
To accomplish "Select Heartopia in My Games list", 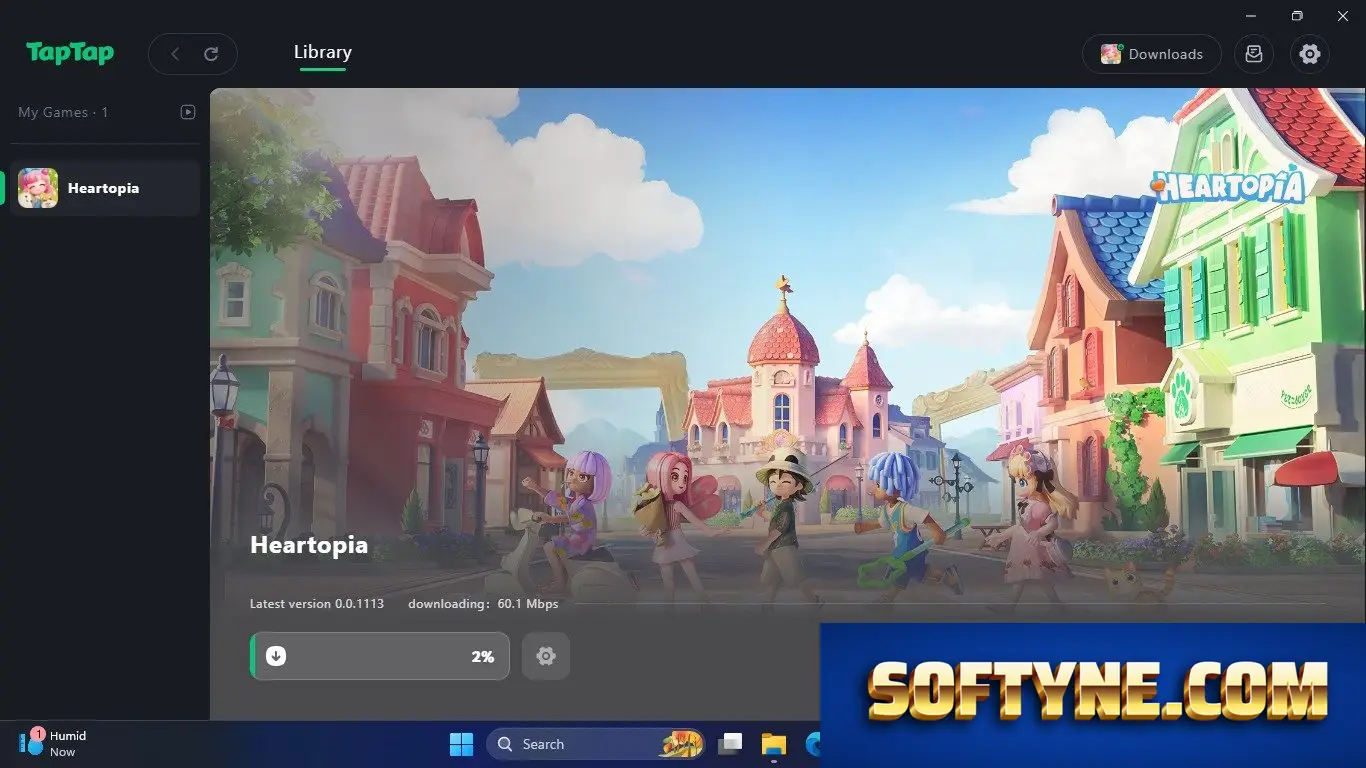I will pos(105,188).
